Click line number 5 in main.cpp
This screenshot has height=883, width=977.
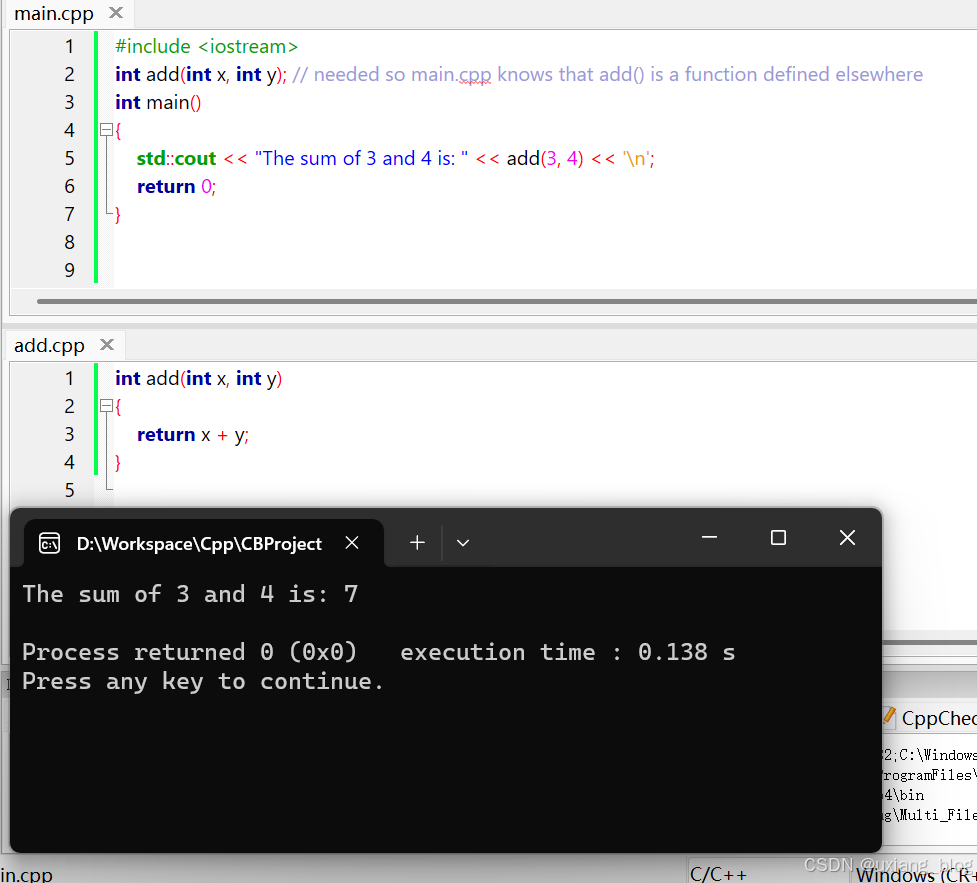pos(69,158)
